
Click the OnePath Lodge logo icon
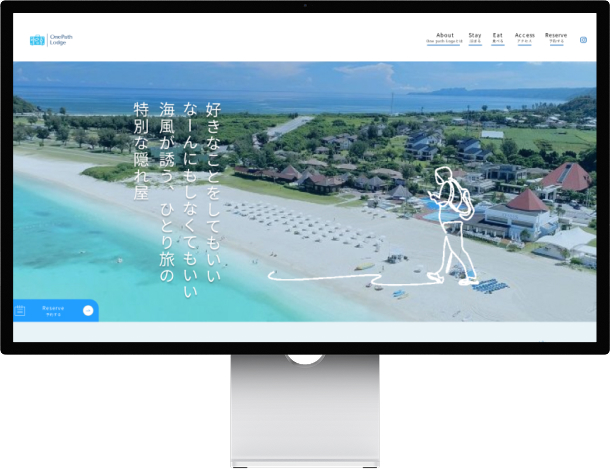pyautogui.click(x=37, y=41)
